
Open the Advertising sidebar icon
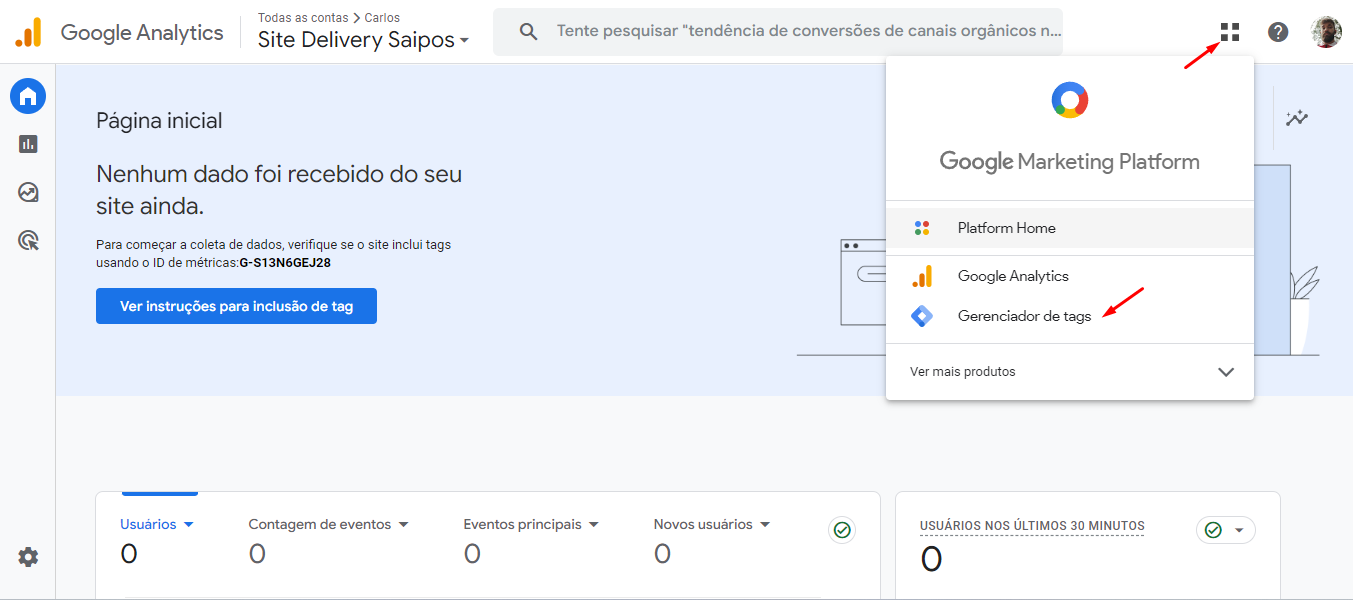click(28, 240)
